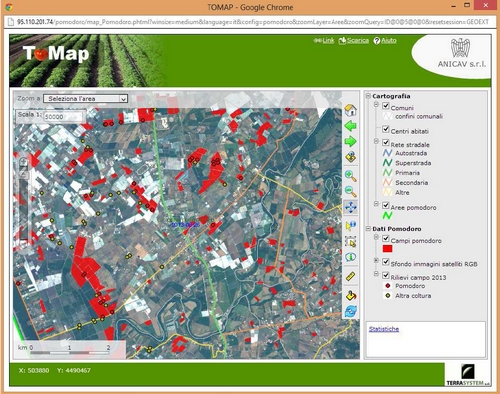Click the zoom slider plus button

tap(23, 162)
